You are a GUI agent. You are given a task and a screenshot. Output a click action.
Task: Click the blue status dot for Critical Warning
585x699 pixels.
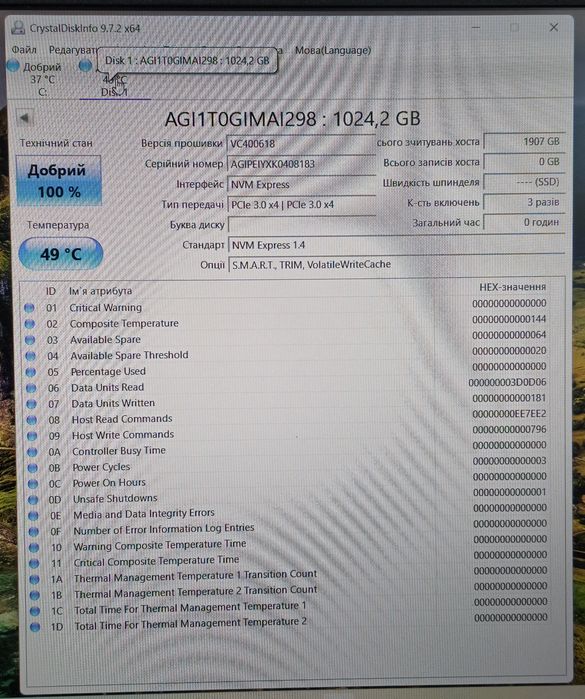click(x=29, y=308)
